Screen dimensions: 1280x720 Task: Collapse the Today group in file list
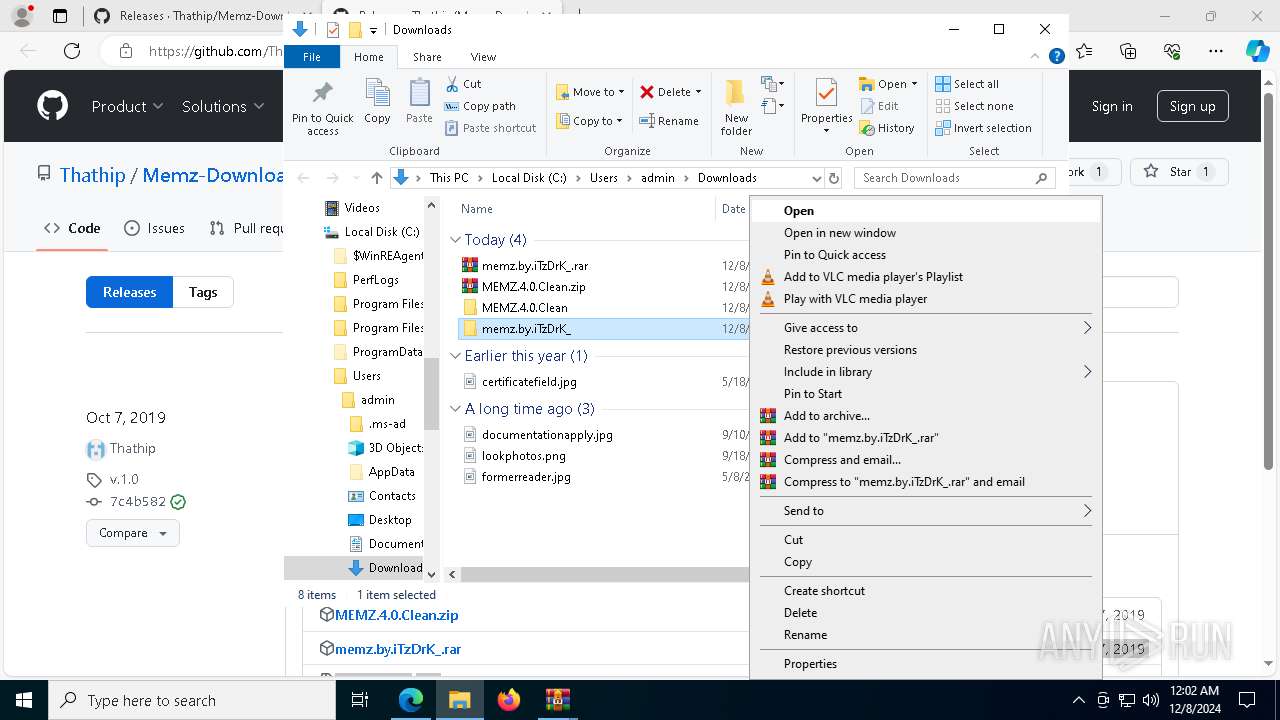(455, 240)
